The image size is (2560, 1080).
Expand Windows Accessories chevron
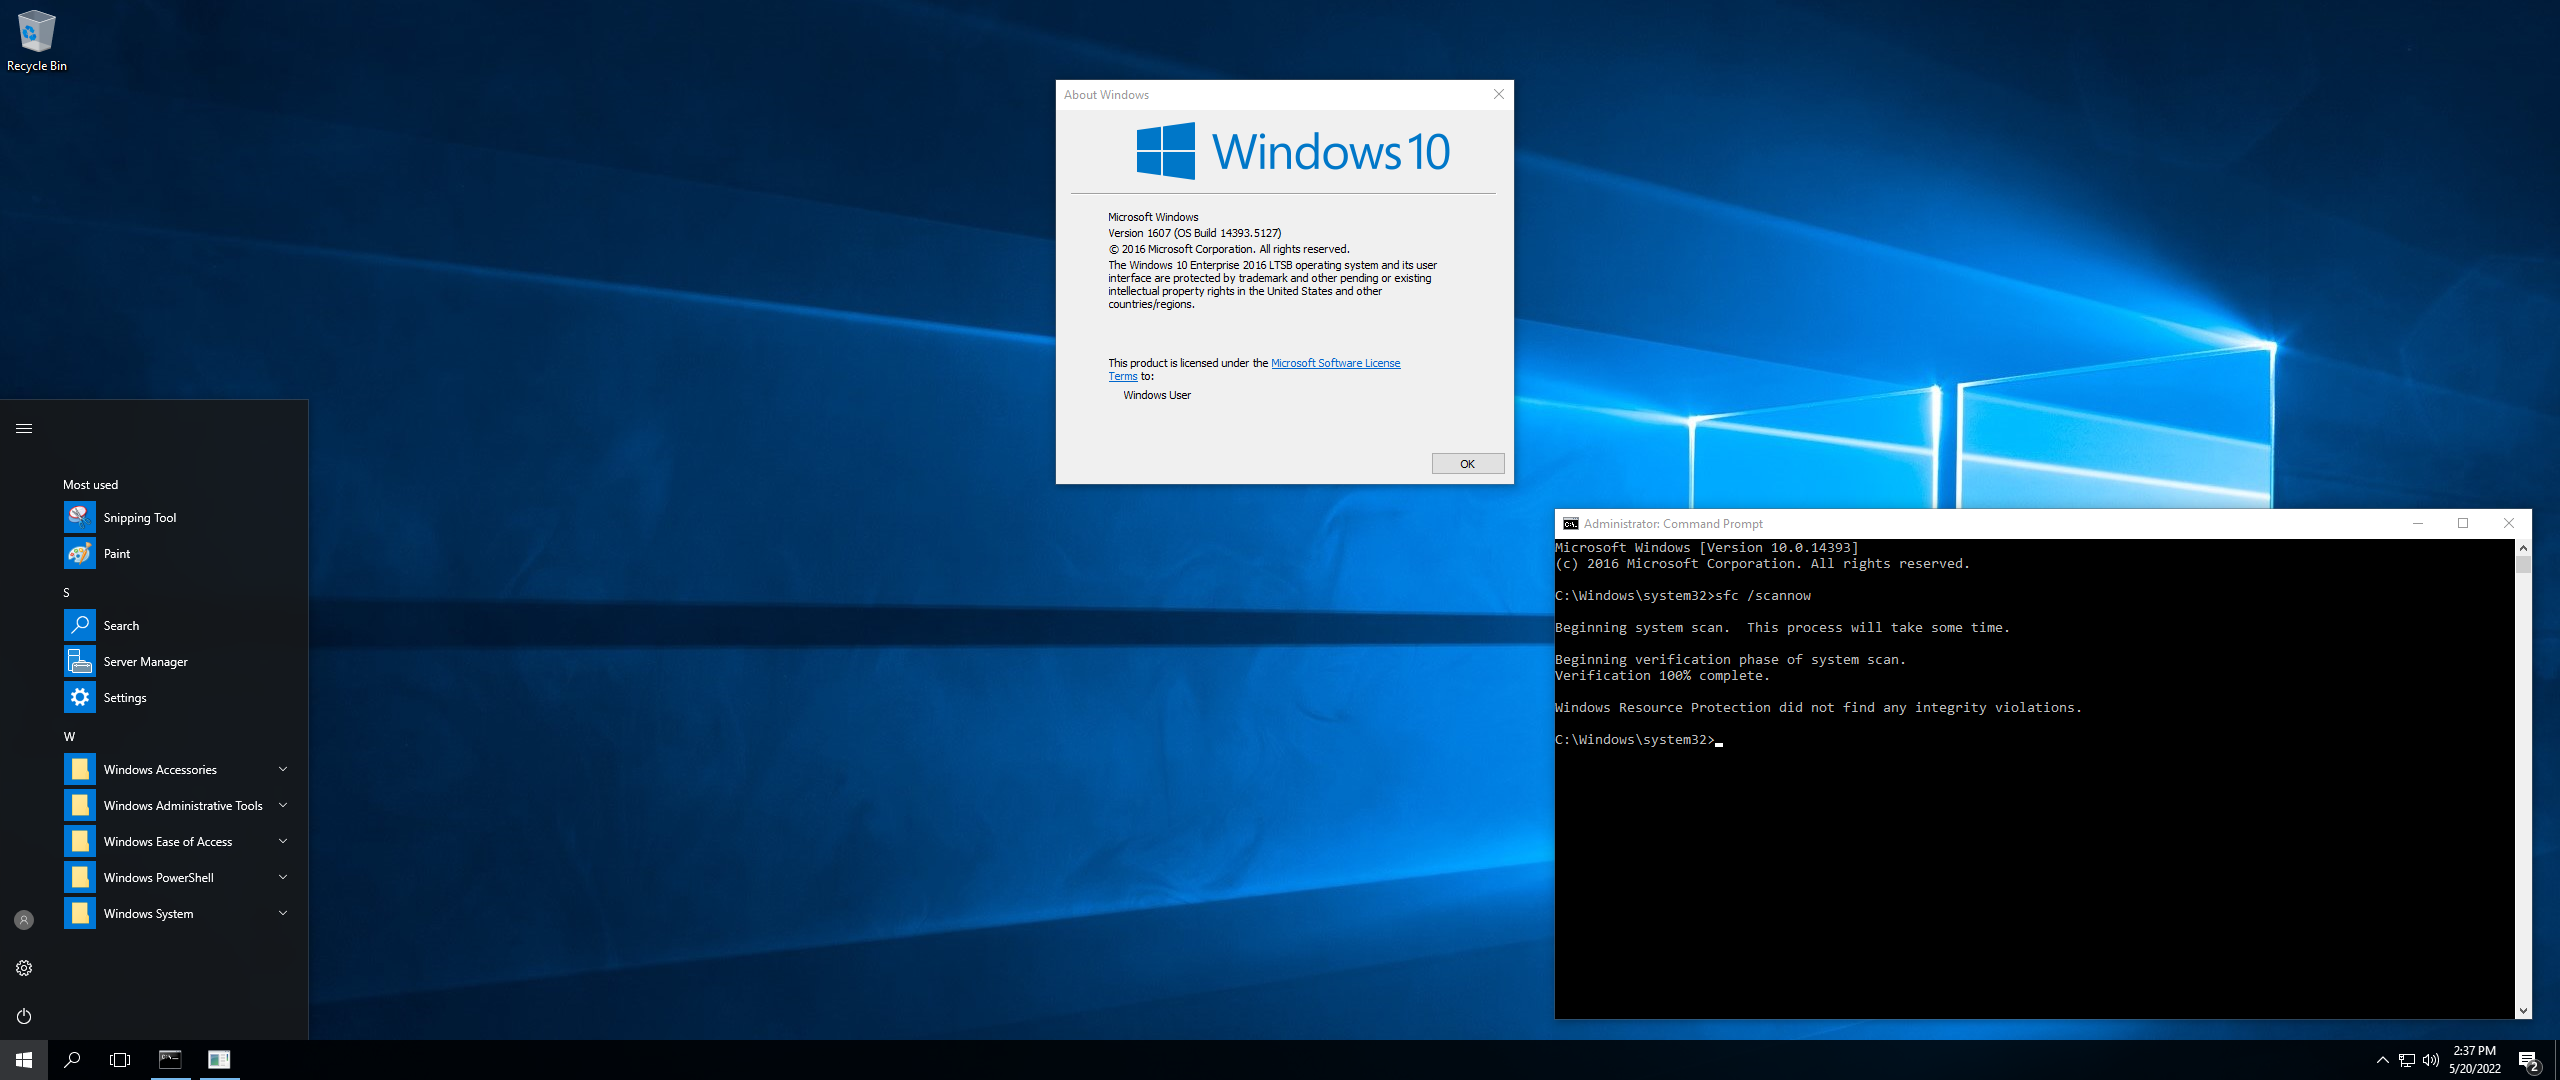pos(283,769)
